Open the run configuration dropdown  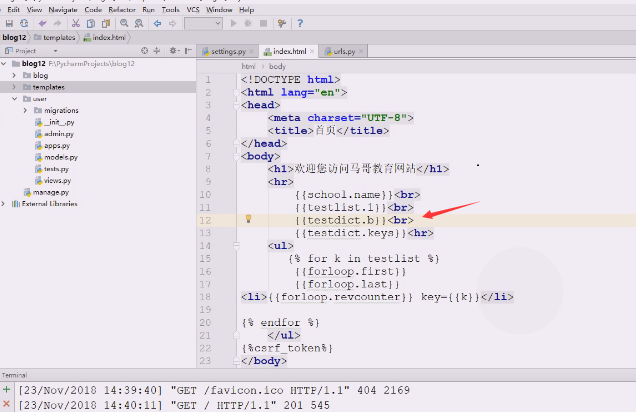pyautogui.click(x=203, y=24)
